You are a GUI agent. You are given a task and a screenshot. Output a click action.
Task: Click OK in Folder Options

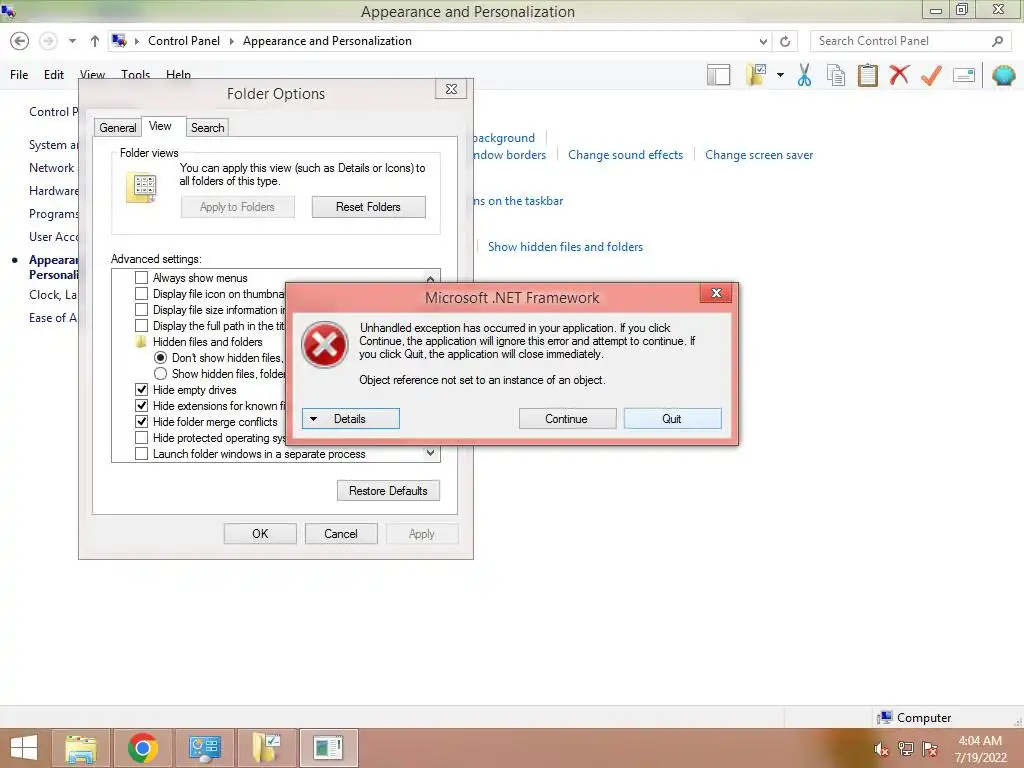[x=260, y=534]
